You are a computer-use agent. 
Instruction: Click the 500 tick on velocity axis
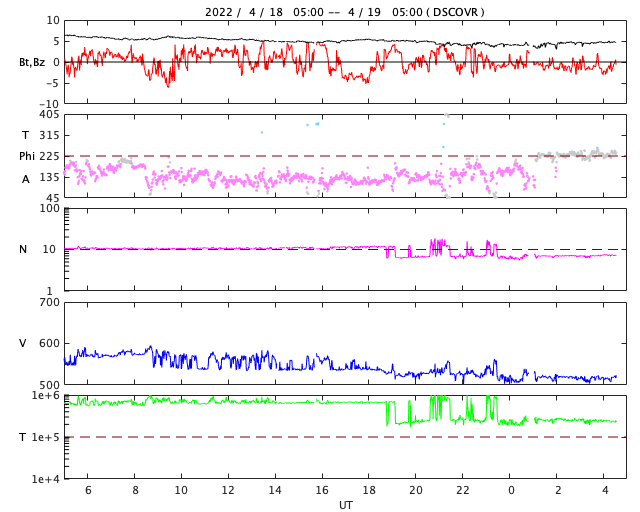click(x=49, y=385)
